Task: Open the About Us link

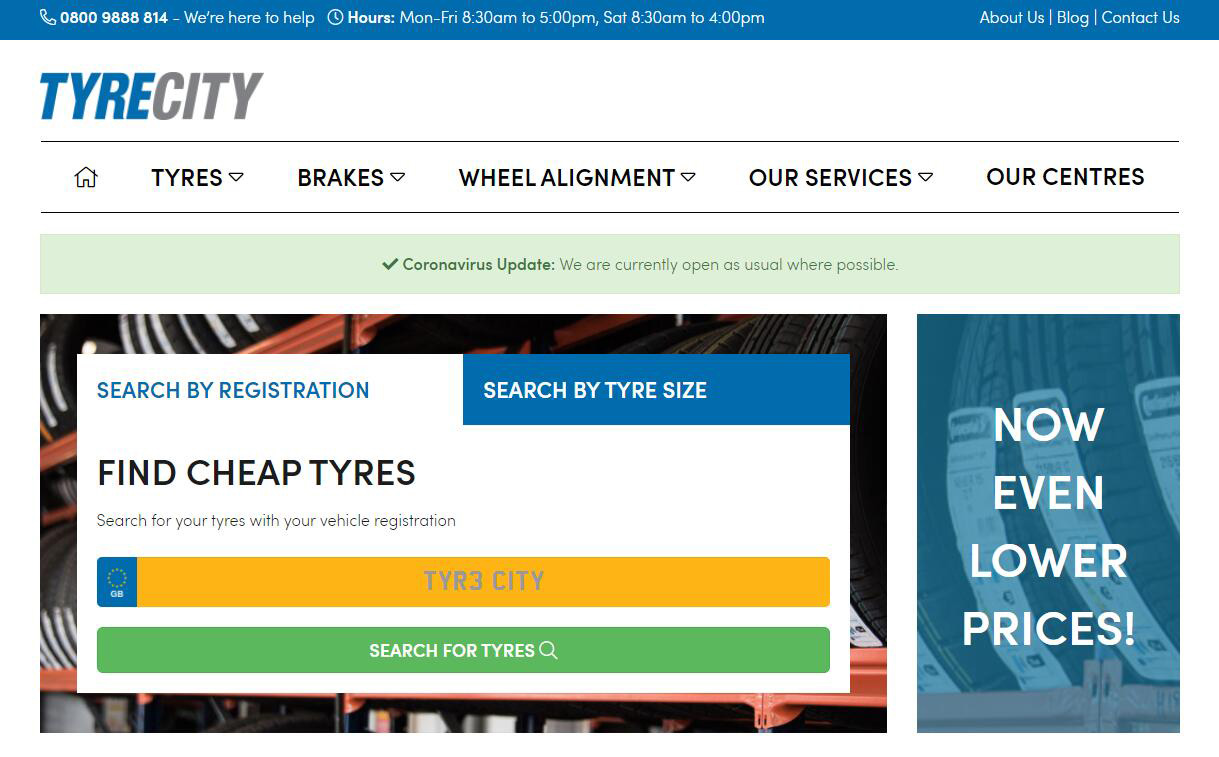Action: [x=1012, y=17]
